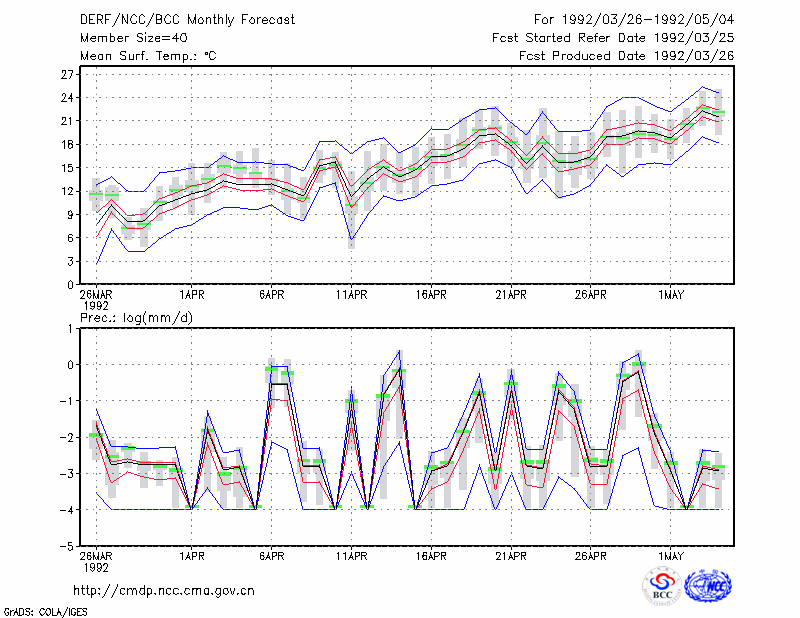Click the NCC globe logo
800x618 pixels.
coord(708,586)
